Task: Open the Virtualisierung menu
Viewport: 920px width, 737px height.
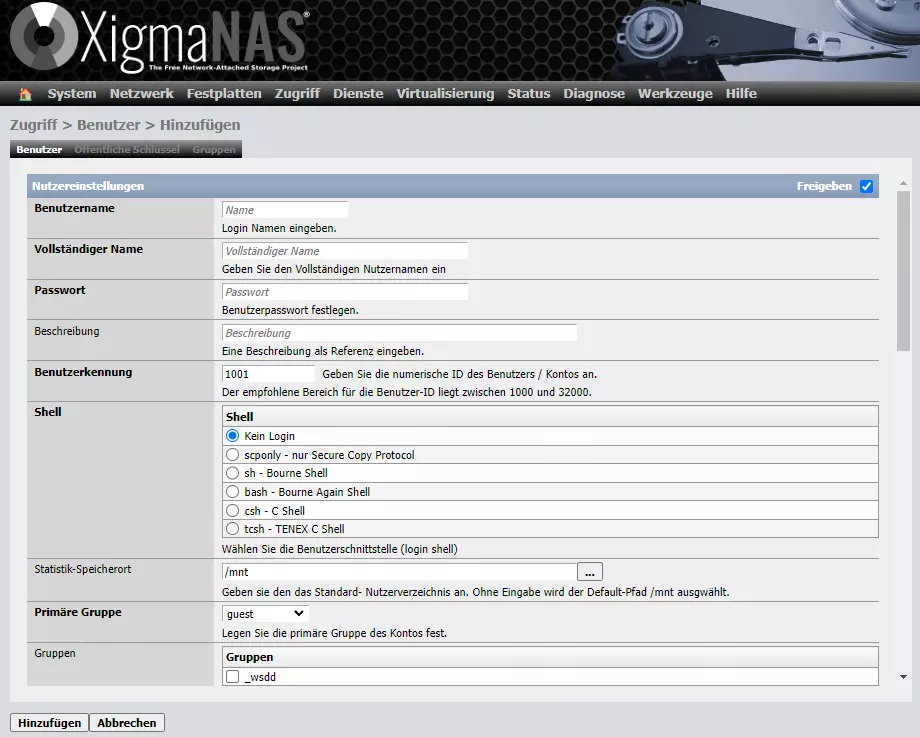Action: point(445,93)
